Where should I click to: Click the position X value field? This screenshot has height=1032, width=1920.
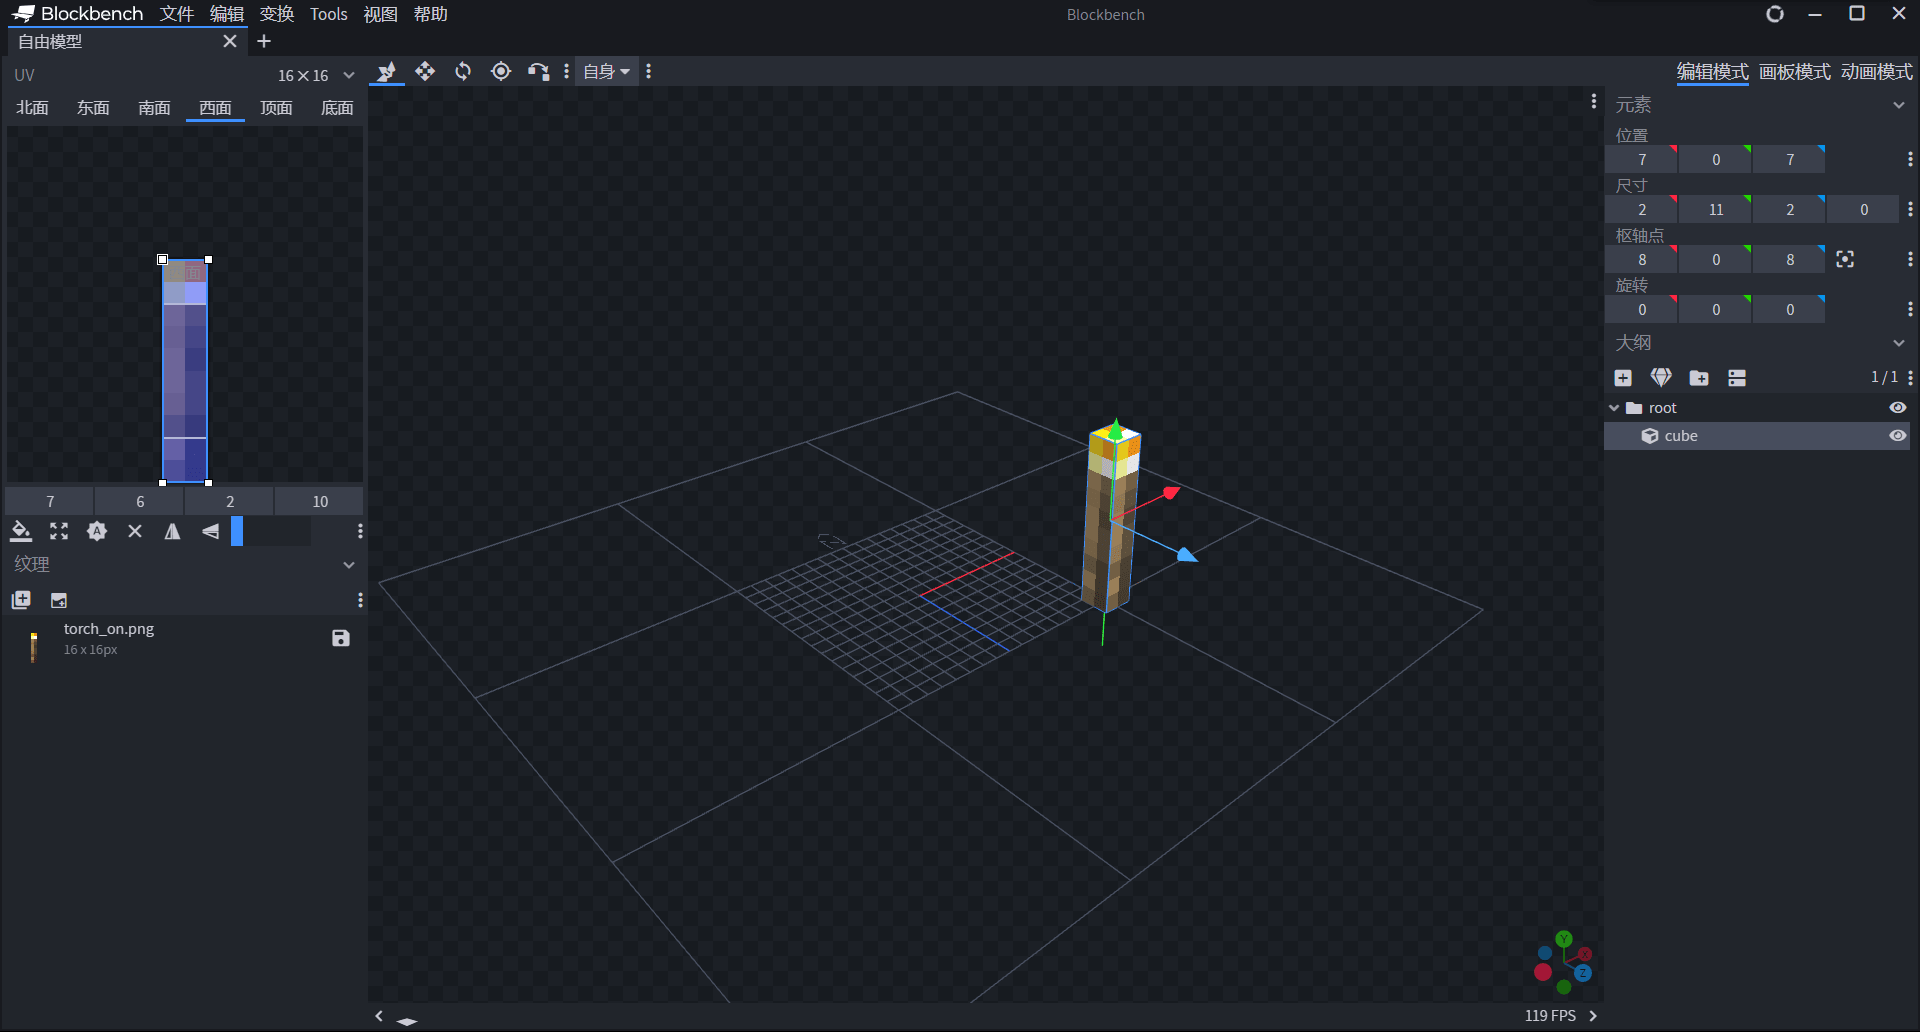coord(1641,160)
